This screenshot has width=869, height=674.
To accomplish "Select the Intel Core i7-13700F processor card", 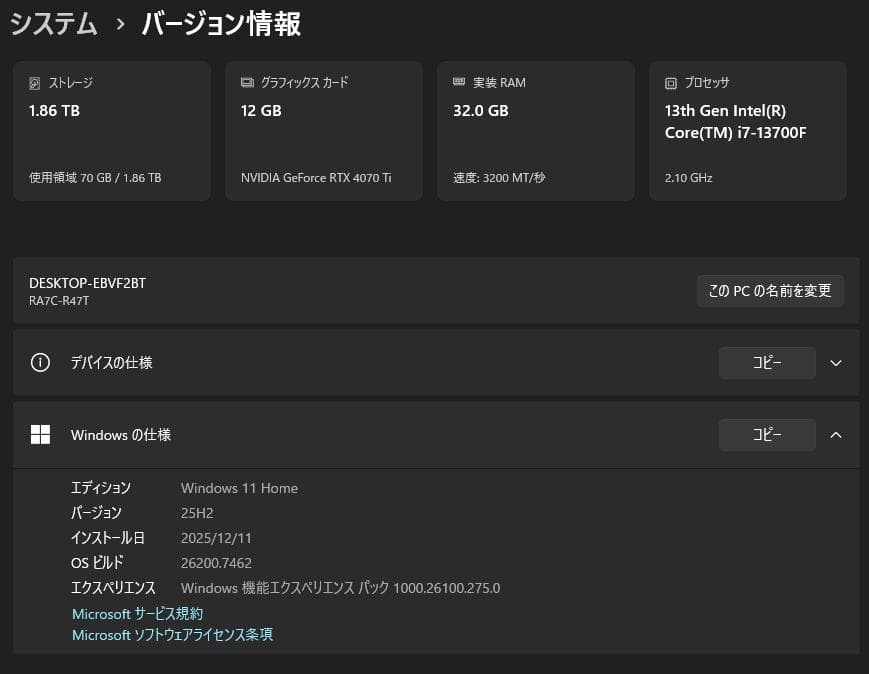I will (x=747, y=130).
